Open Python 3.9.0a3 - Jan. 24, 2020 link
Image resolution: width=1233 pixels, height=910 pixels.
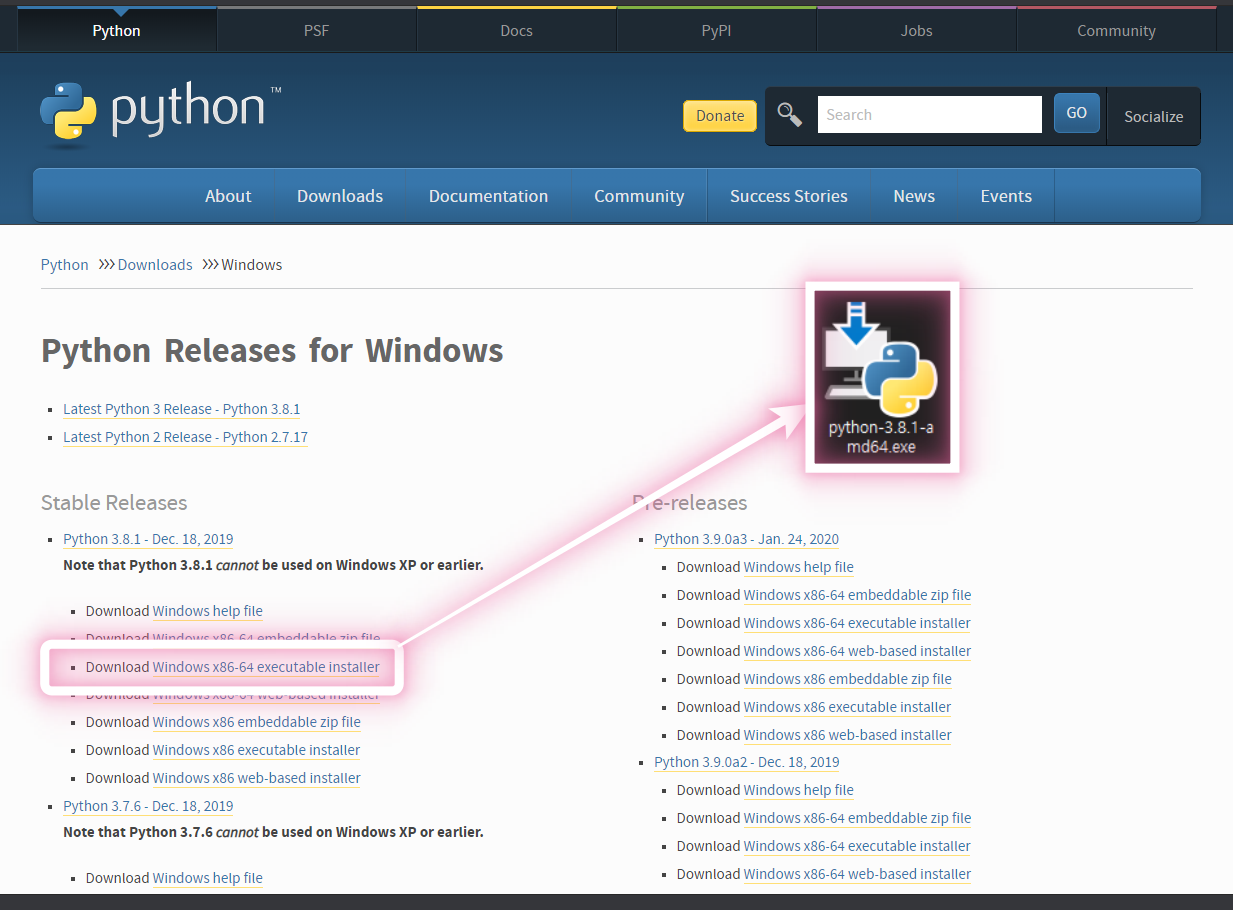(x=746, y=539)
